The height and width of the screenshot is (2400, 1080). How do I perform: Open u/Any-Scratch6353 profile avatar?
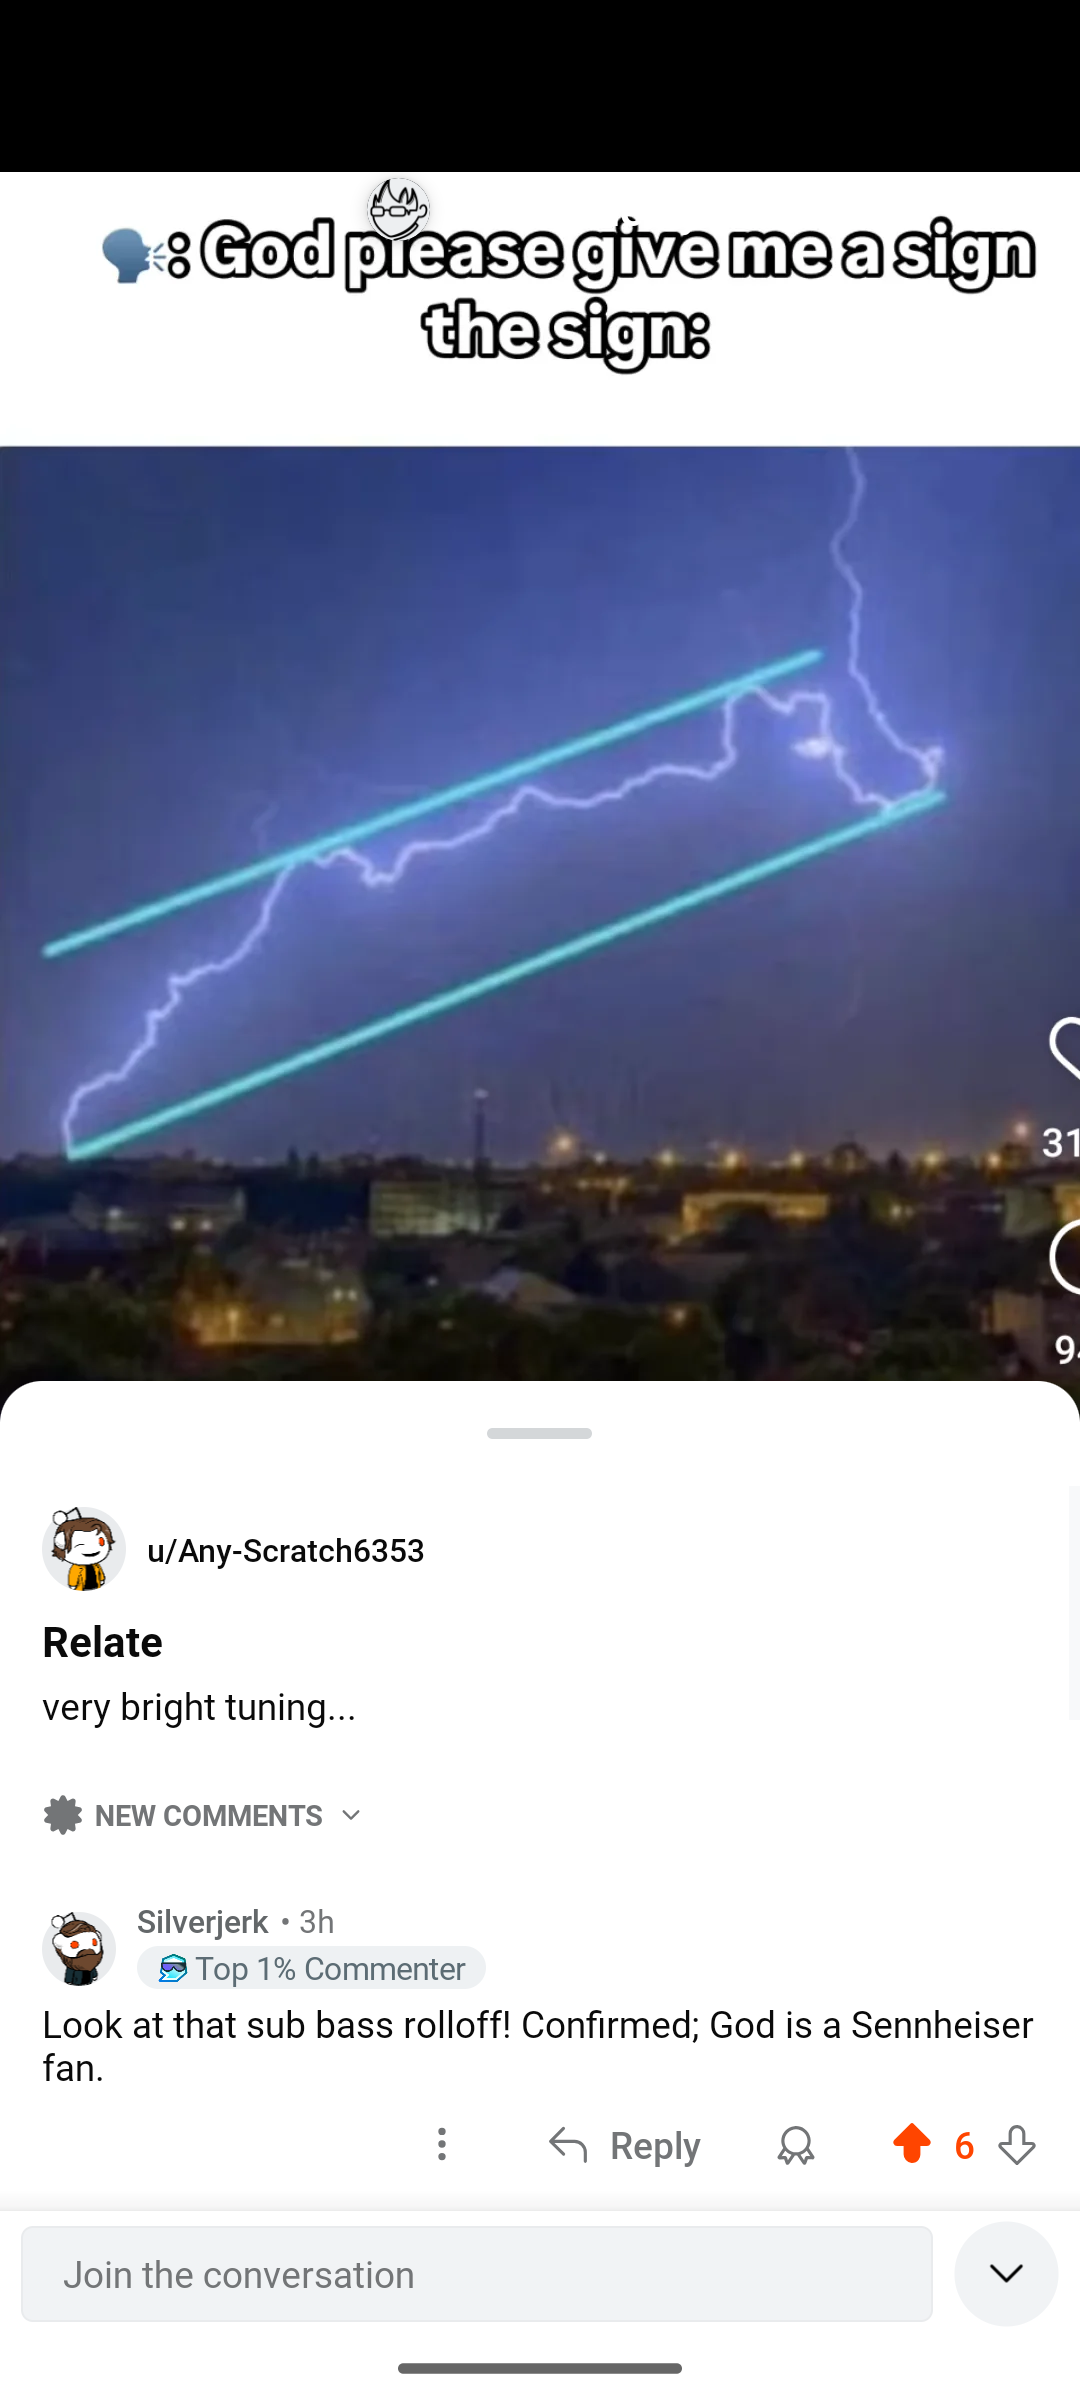(x=84, y=1549)
